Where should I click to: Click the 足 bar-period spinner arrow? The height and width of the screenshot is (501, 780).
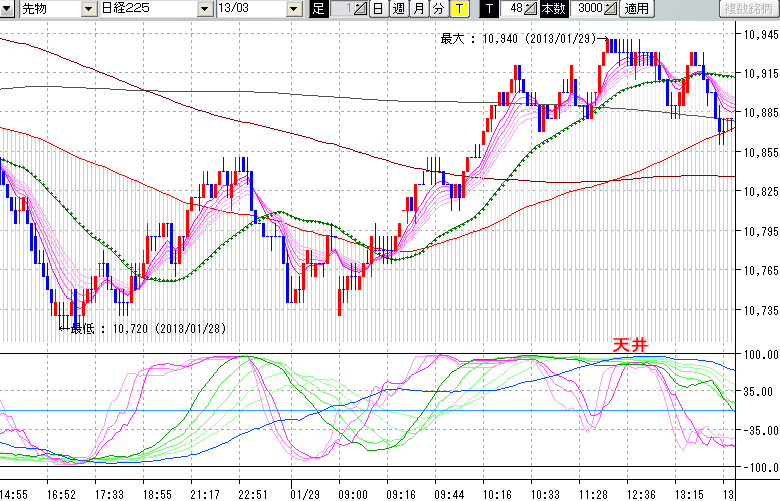tap(361, 9)
